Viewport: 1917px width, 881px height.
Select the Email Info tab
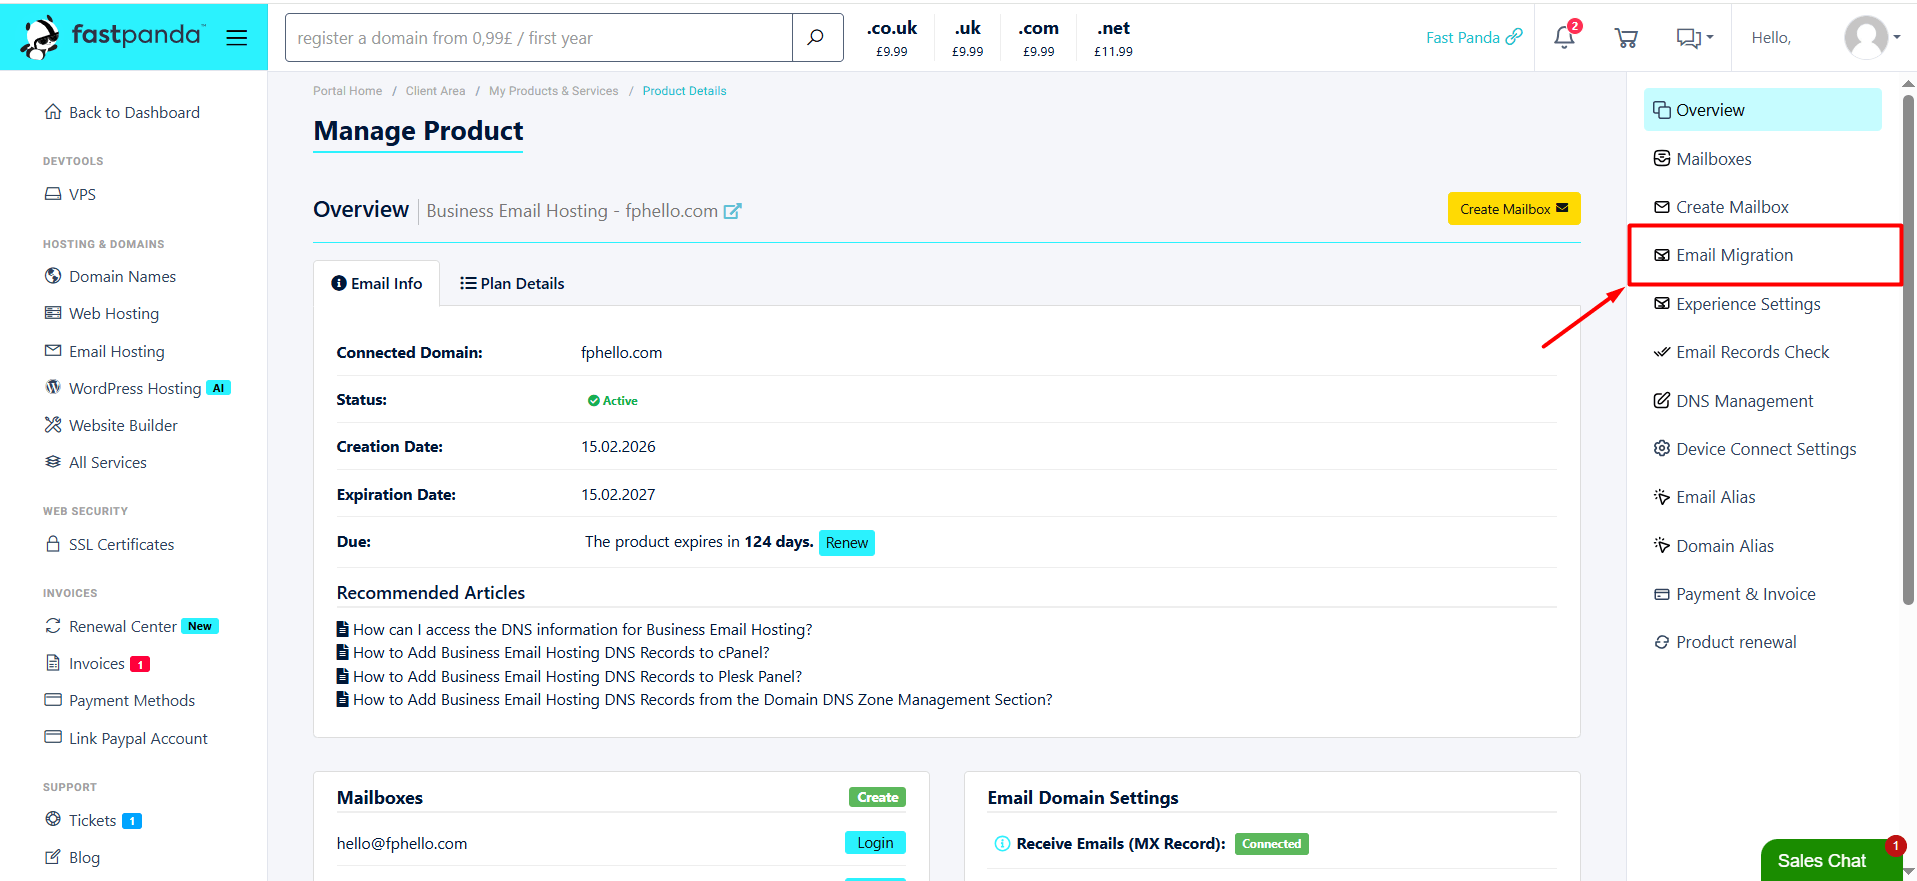click(x=377, y=284)
